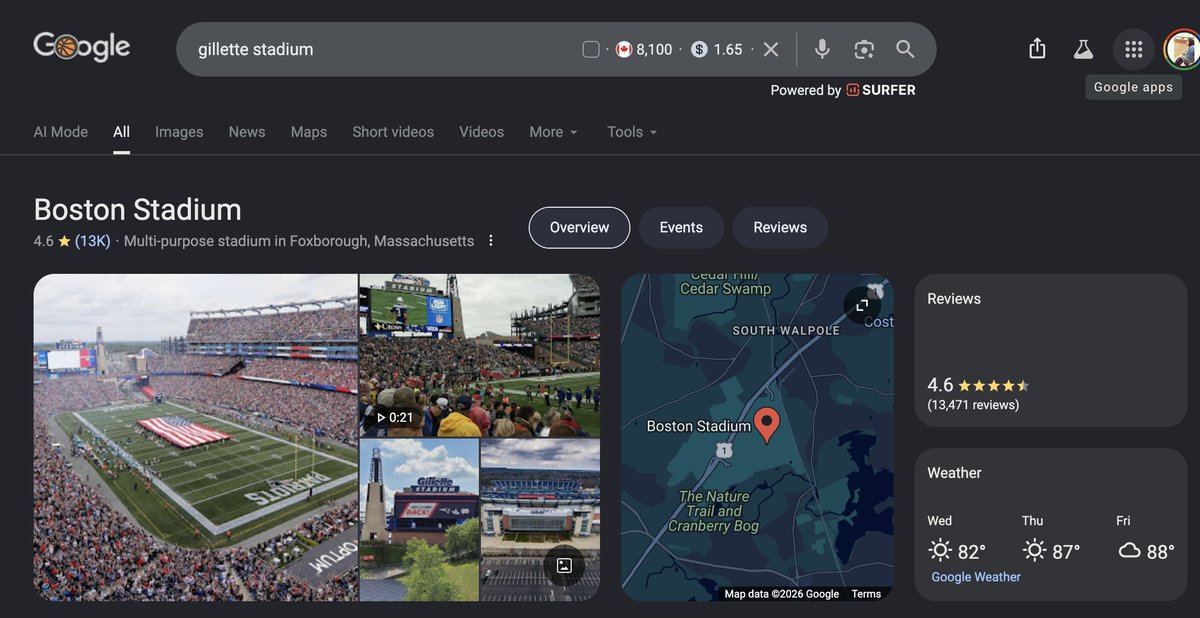This screenshot has height=618, width=1200.
Task: Select the Reviews pill button
Action: 780,227
